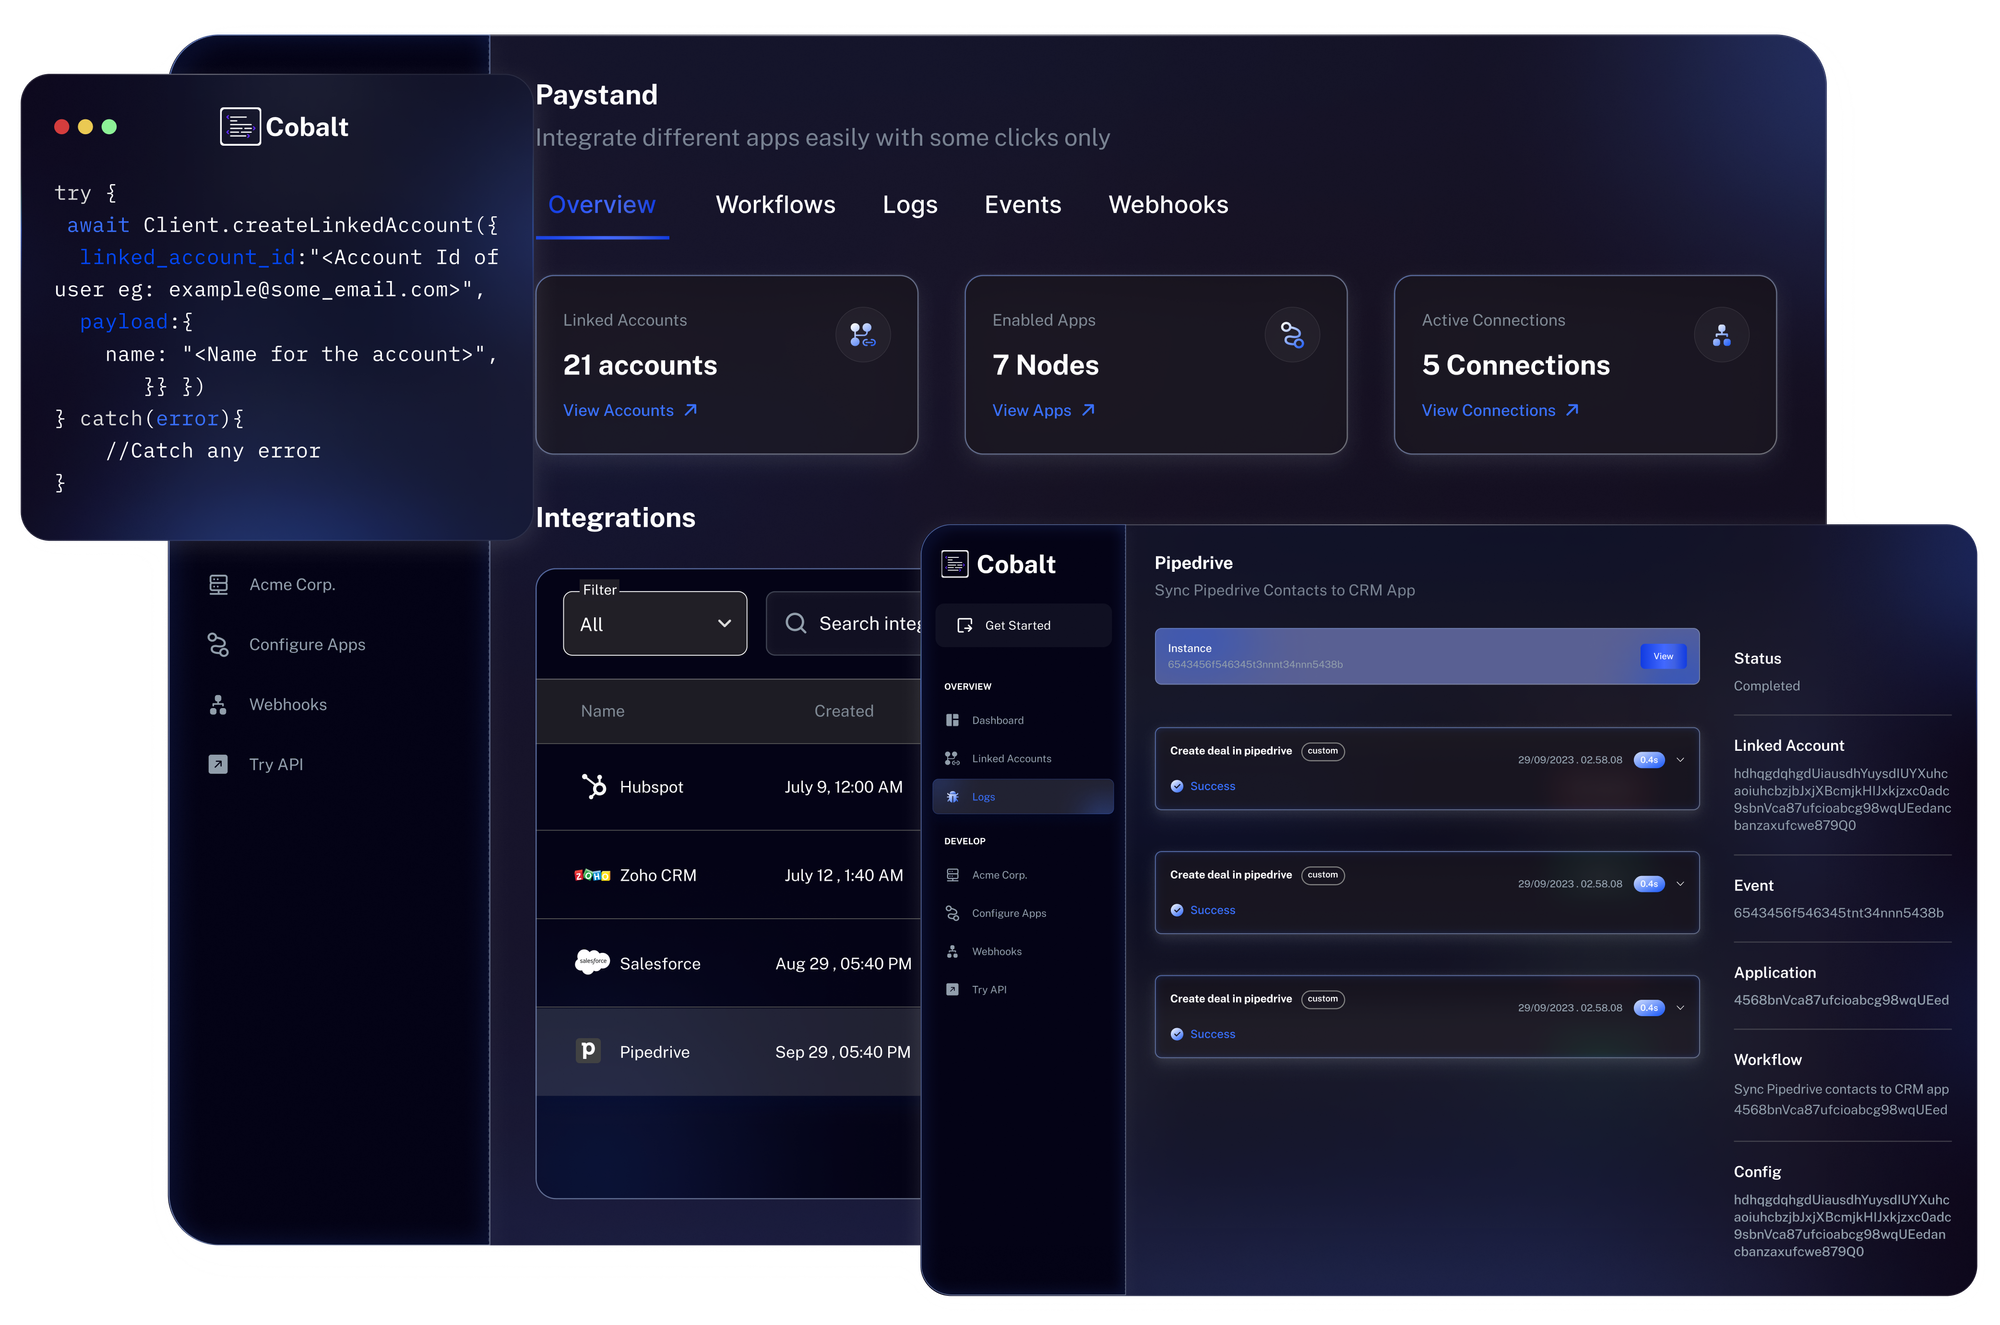Open the Webhooks tab
Screen dimensions: 2000x1325
click(1168, 205)
